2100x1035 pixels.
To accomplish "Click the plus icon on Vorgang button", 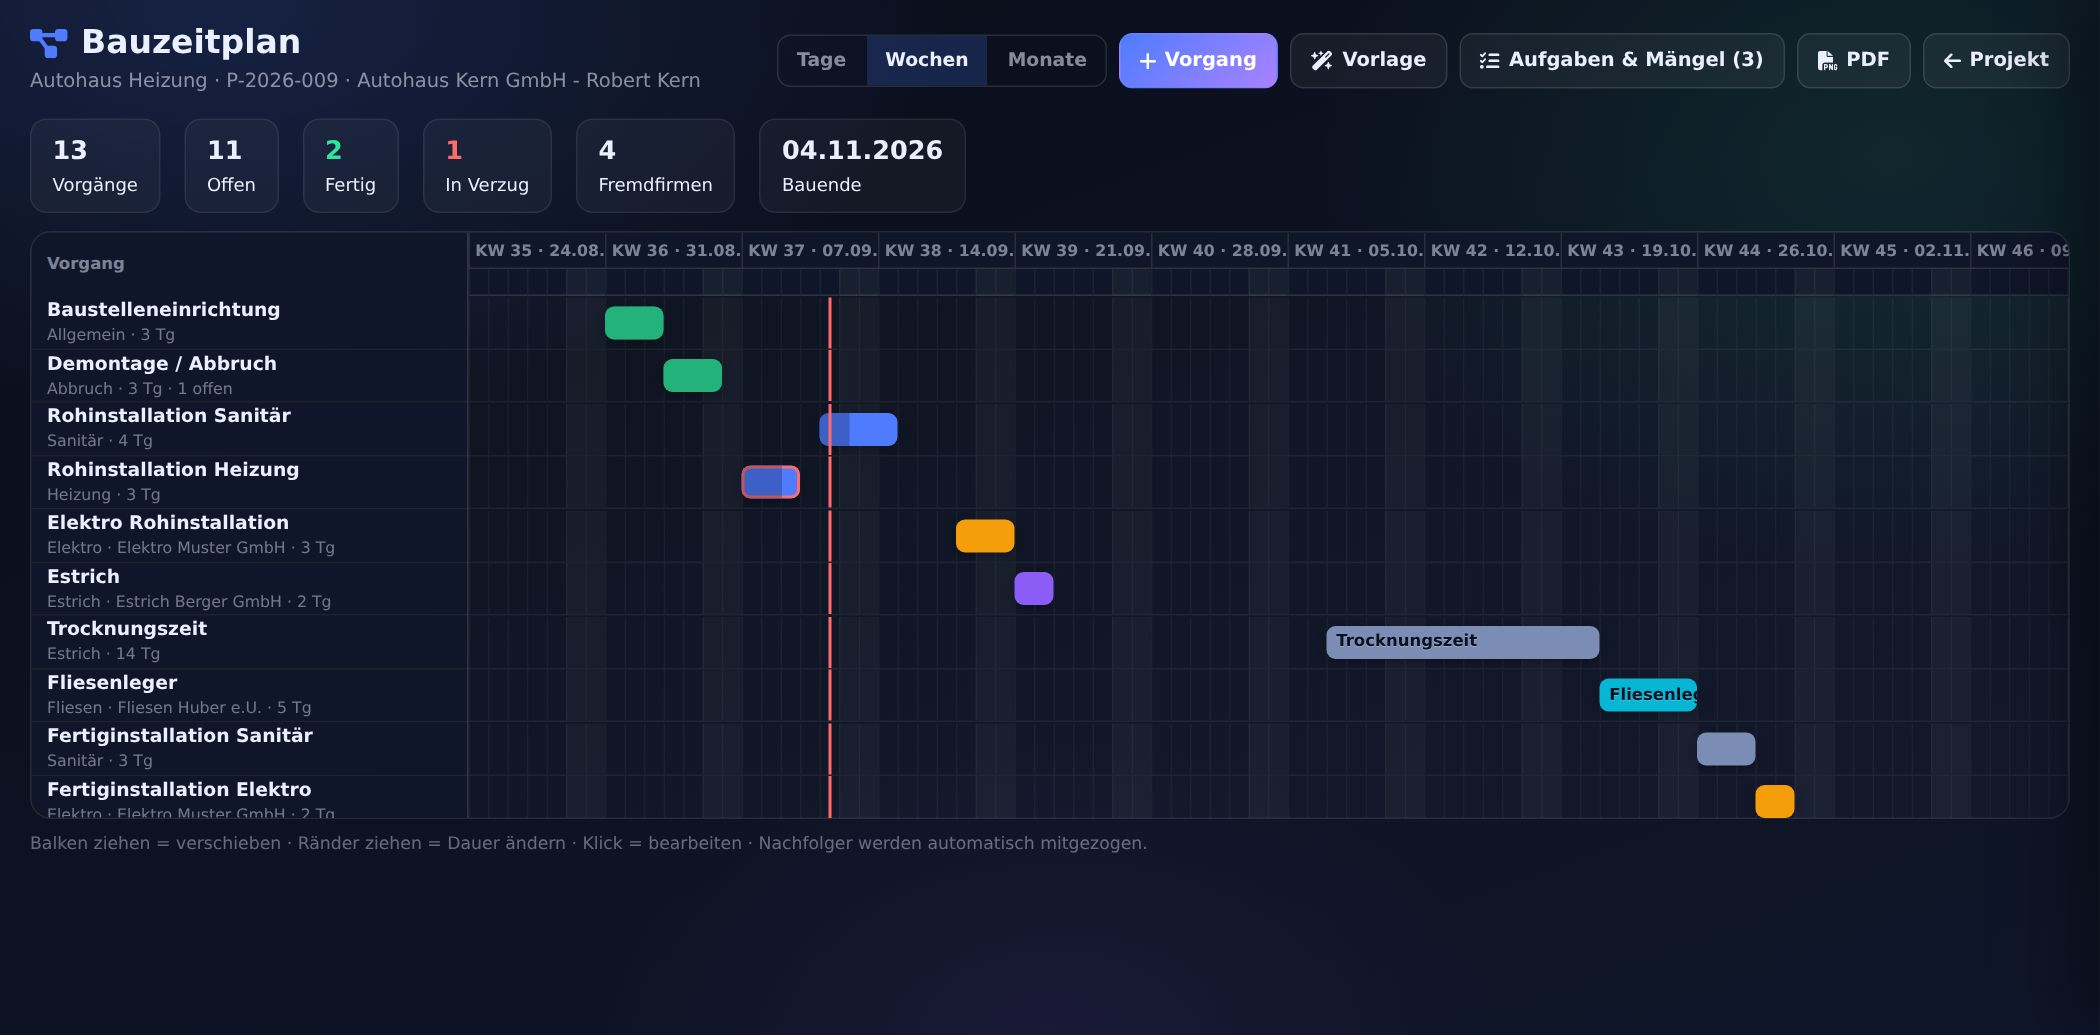I will (x=1148, y=61).
